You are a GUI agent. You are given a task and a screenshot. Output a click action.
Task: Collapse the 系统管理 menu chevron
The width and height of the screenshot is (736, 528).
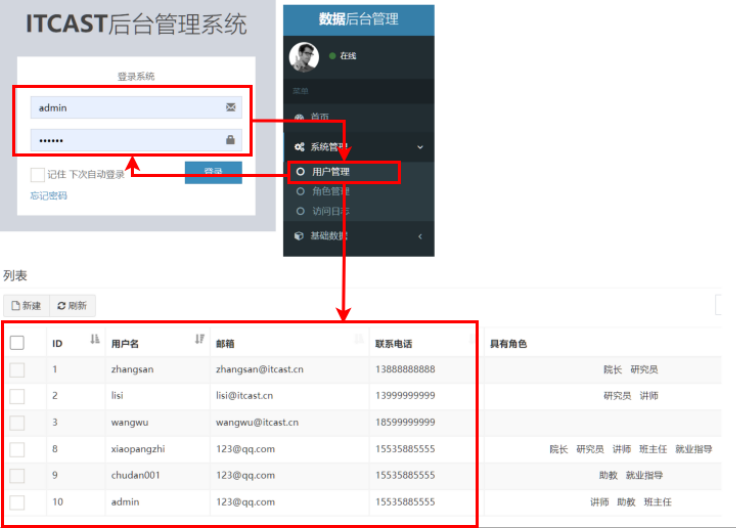(x=419, y=147)
